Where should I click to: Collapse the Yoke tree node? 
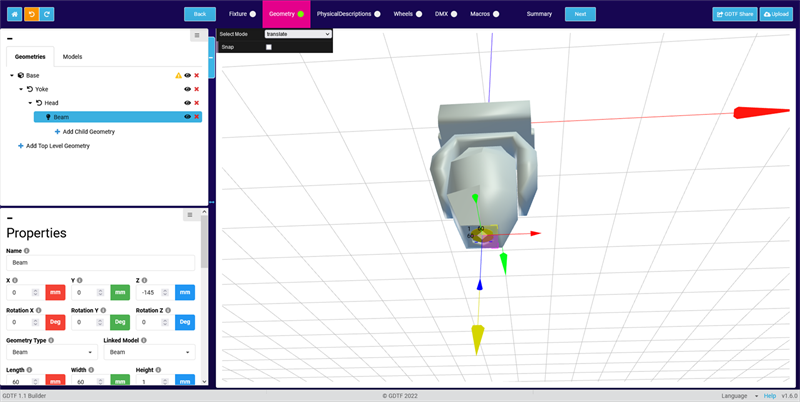point(21,89)
